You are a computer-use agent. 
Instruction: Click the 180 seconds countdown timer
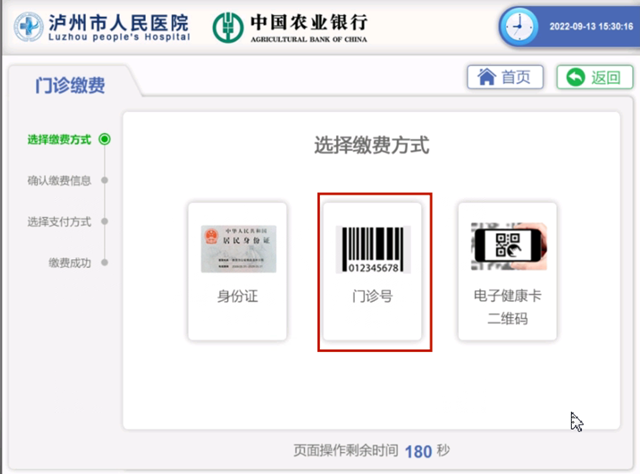(418, 451)
